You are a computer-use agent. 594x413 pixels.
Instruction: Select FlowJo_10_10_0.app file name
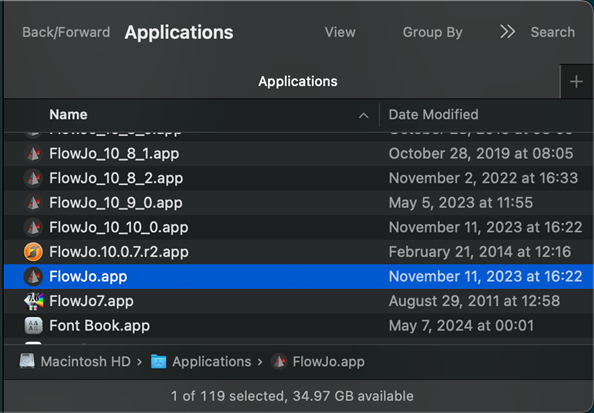pyautogui.click(x=119, y=227)
